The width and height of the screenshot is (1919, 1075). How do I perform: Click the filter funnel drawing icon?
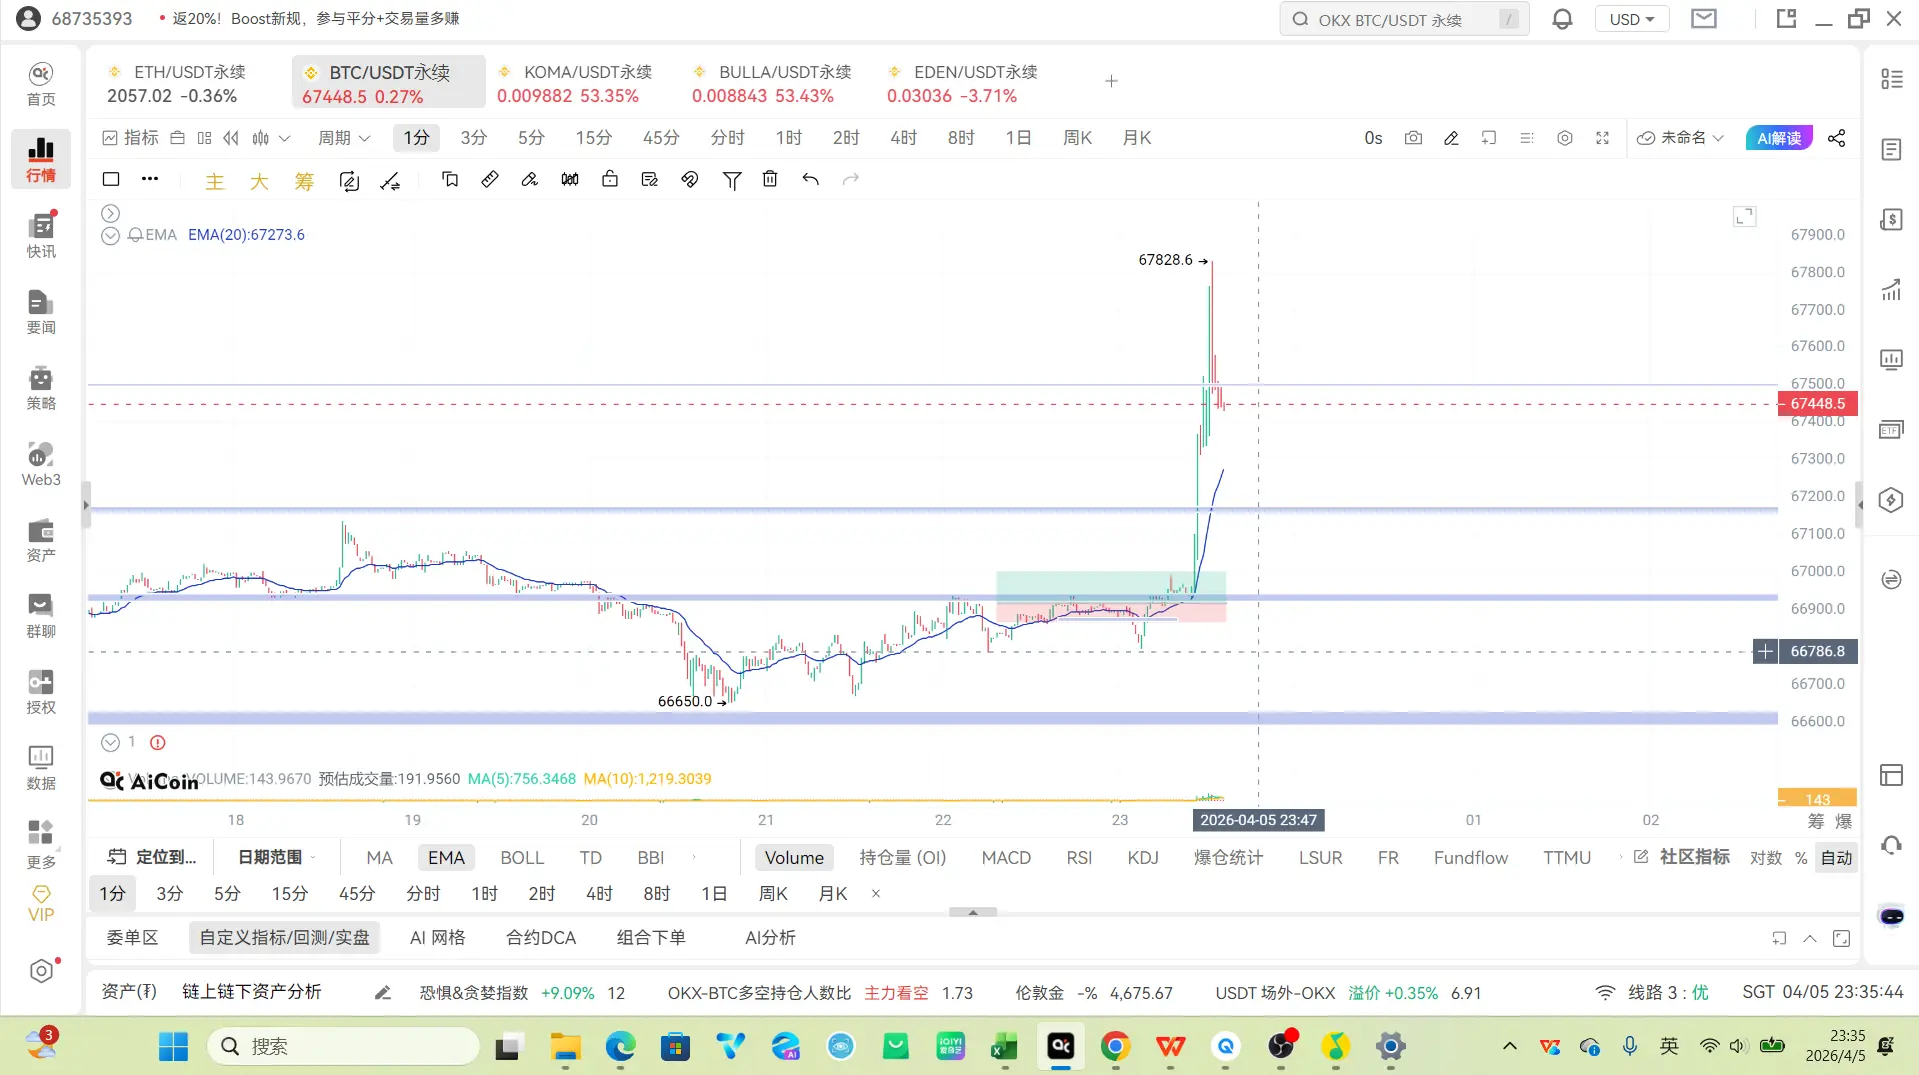[731, 180]
